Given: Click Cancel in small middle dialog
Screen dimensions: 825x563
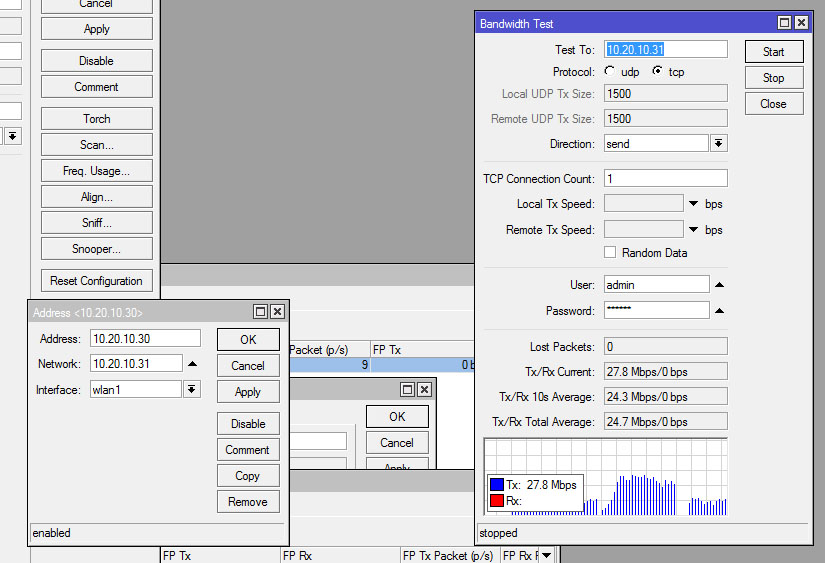Looking at the screenshot, I should pyautogui.click(x=397, y=443).
